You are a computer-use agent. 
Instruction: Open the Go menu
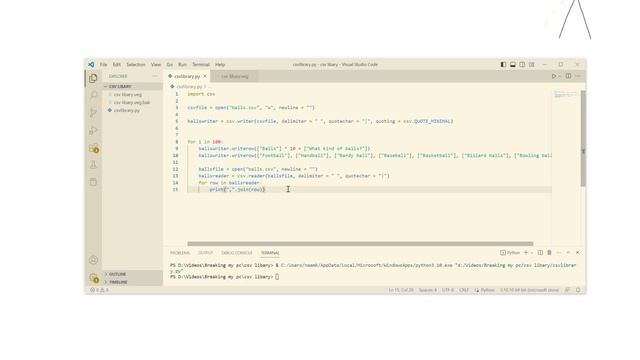coord(169,64)
